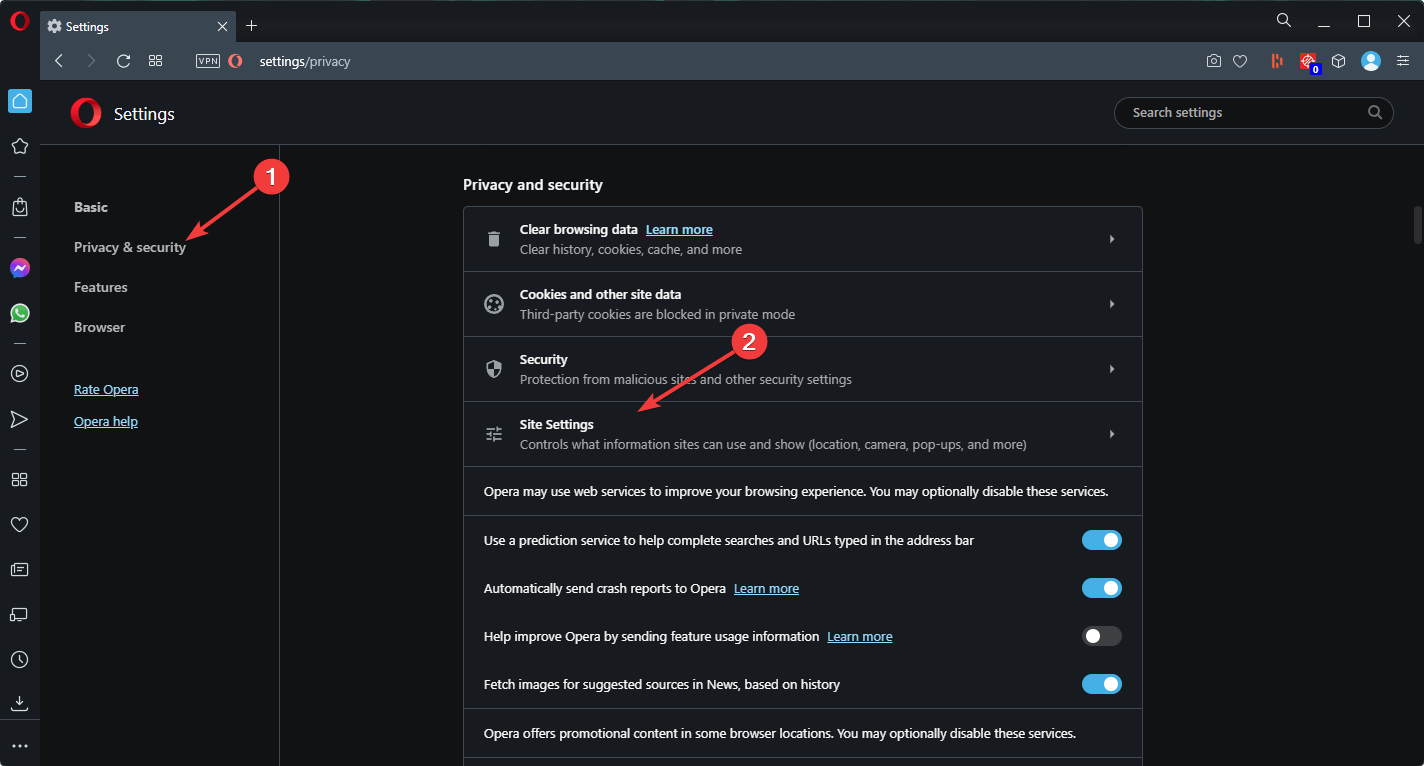The height and width of the screenshot is (766, 1424).
Task: Open the ad blocker extension with the 0 badge
Action: point(1309,63)
